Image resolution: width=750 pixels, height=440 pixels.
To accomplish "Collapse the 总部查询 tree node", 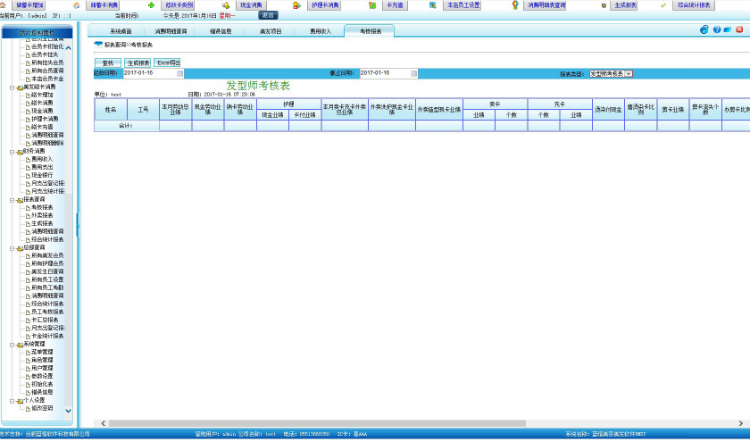I will (x=12, y=248).
